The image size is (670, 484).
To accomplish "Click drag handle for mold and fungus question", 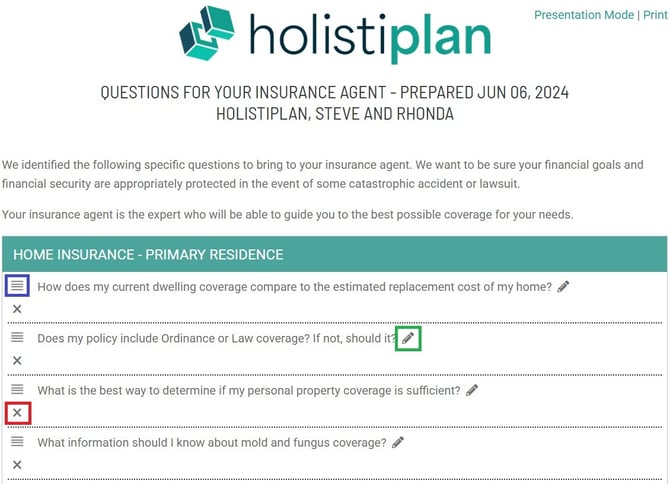I will [x=17, y=442].
